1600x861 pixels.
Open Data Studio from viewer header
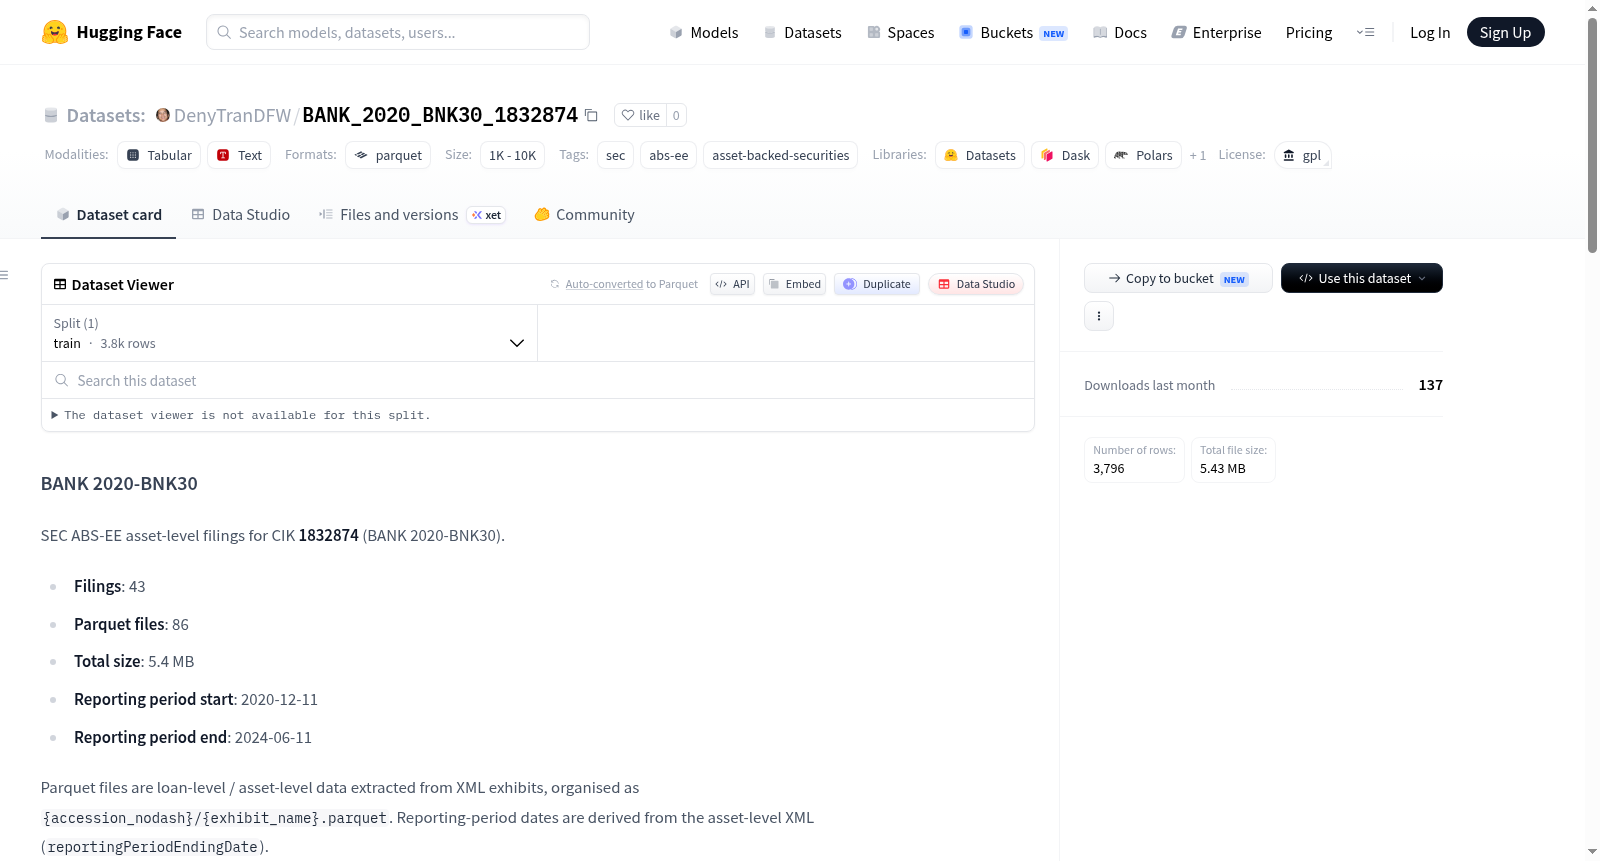coord(976,284)
